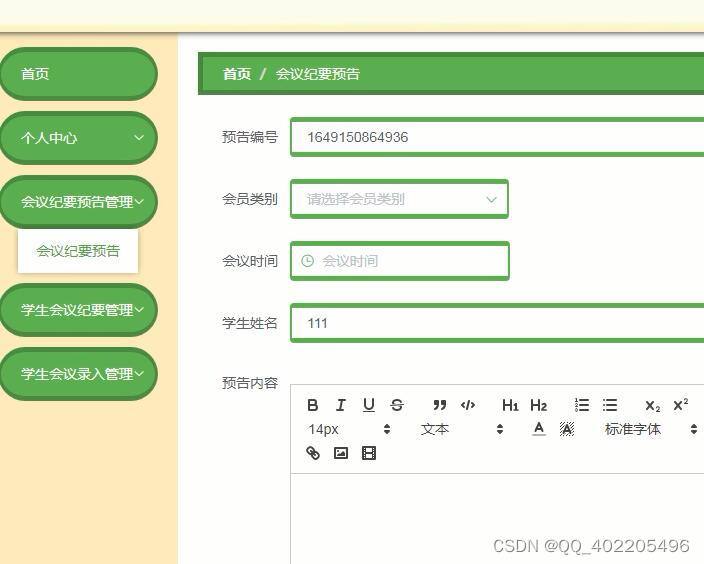Click the 会议纪要预告 breadcrumb item
Viewport: 704px width, 564px height.
pyautogui.click(x=317, y=74)
